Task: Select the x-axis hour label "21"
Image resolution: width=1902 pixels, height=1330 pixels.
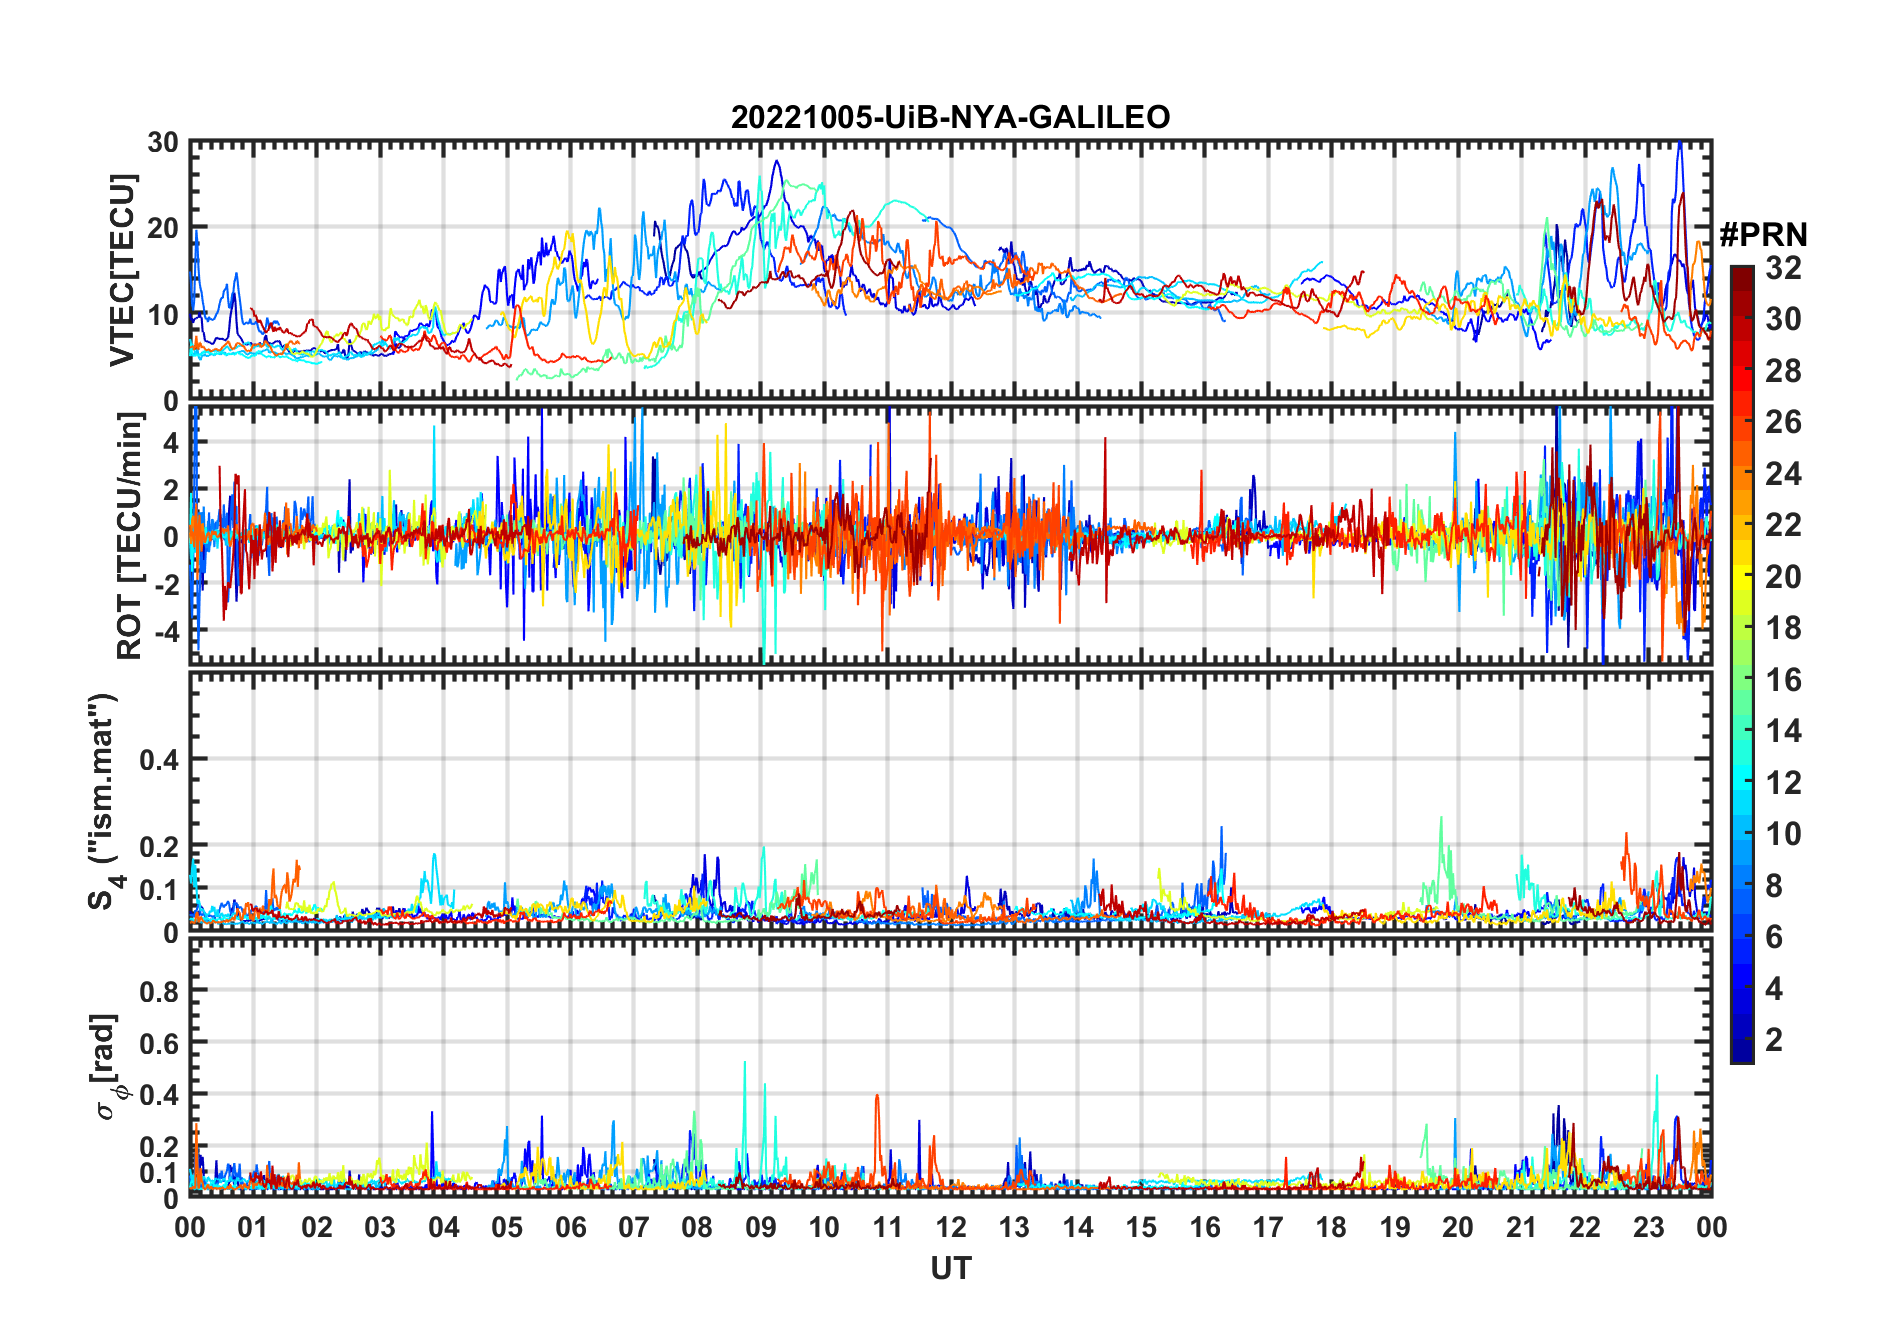Action: tap(1521, 1227)
